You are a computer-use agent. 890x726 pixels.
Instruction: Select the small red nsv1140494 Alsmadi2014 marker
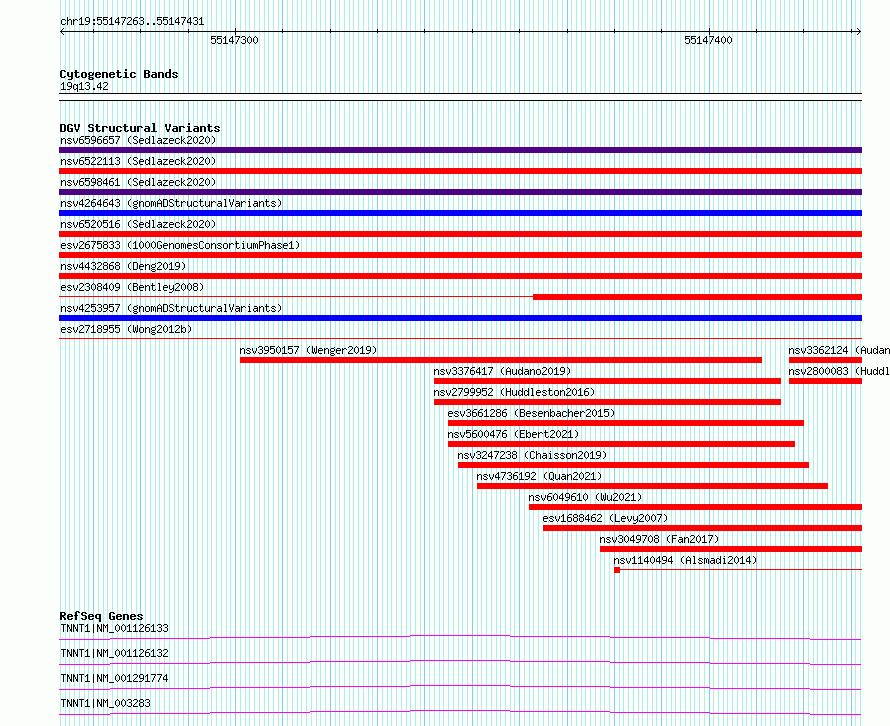tap(617, 570)
